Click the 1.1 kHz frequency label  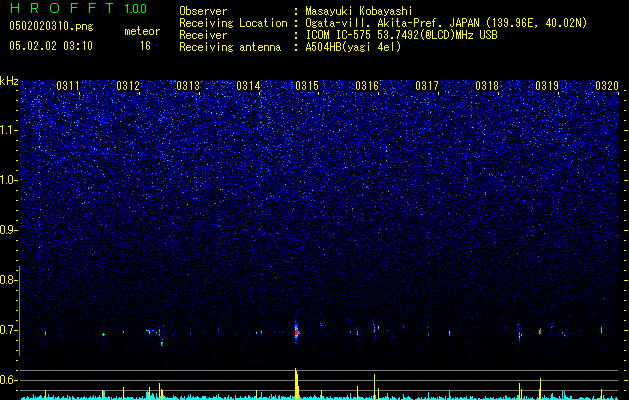click(x=8, y=130)
